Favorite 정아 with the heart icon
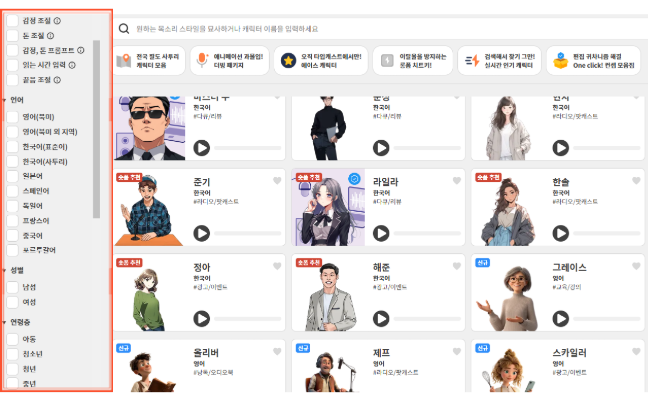648x395 pixels. point(277,266)
